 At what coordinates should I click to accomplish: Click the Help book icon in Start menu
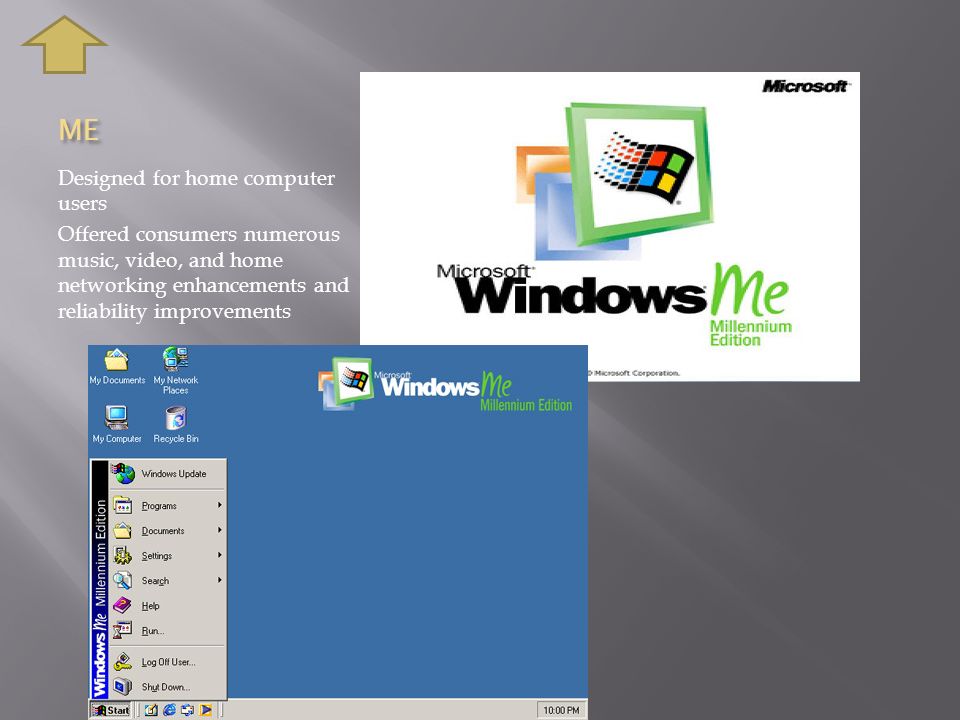tap(122, 606)
